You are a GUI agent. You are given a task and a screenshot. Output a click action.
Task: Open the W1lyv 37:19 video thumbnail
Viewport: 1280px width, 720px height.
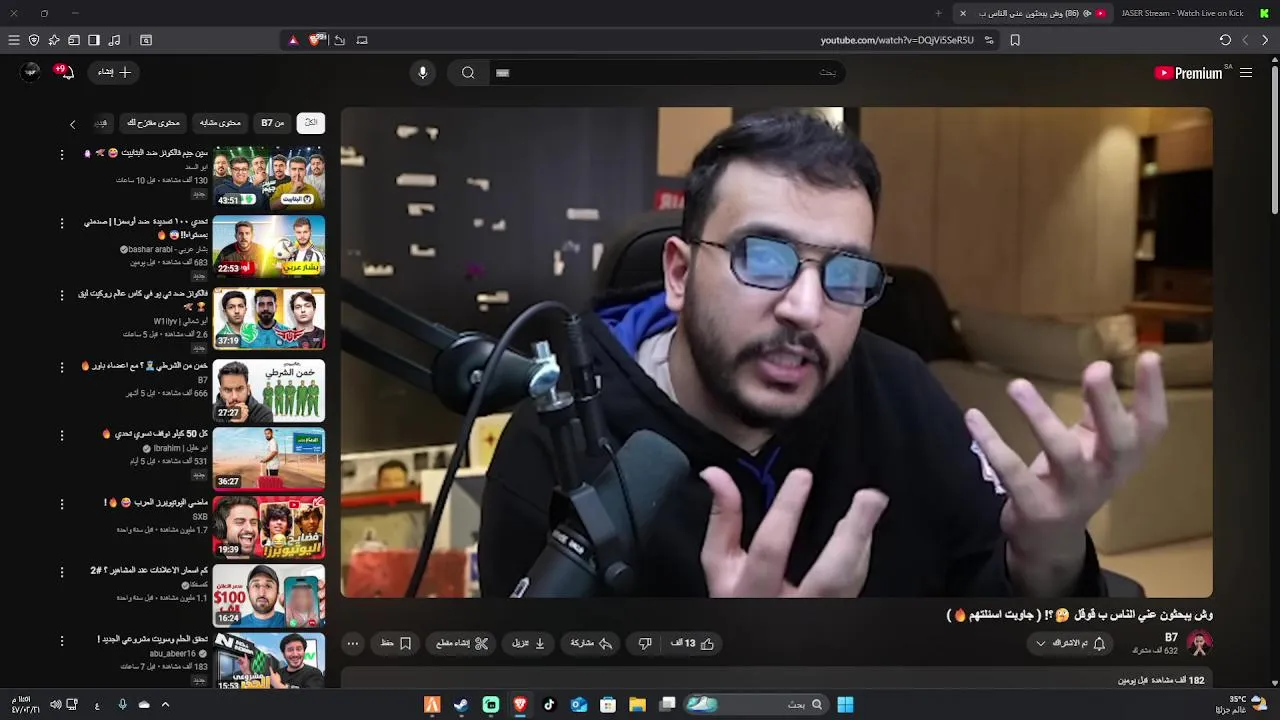(x=269, y=319)
